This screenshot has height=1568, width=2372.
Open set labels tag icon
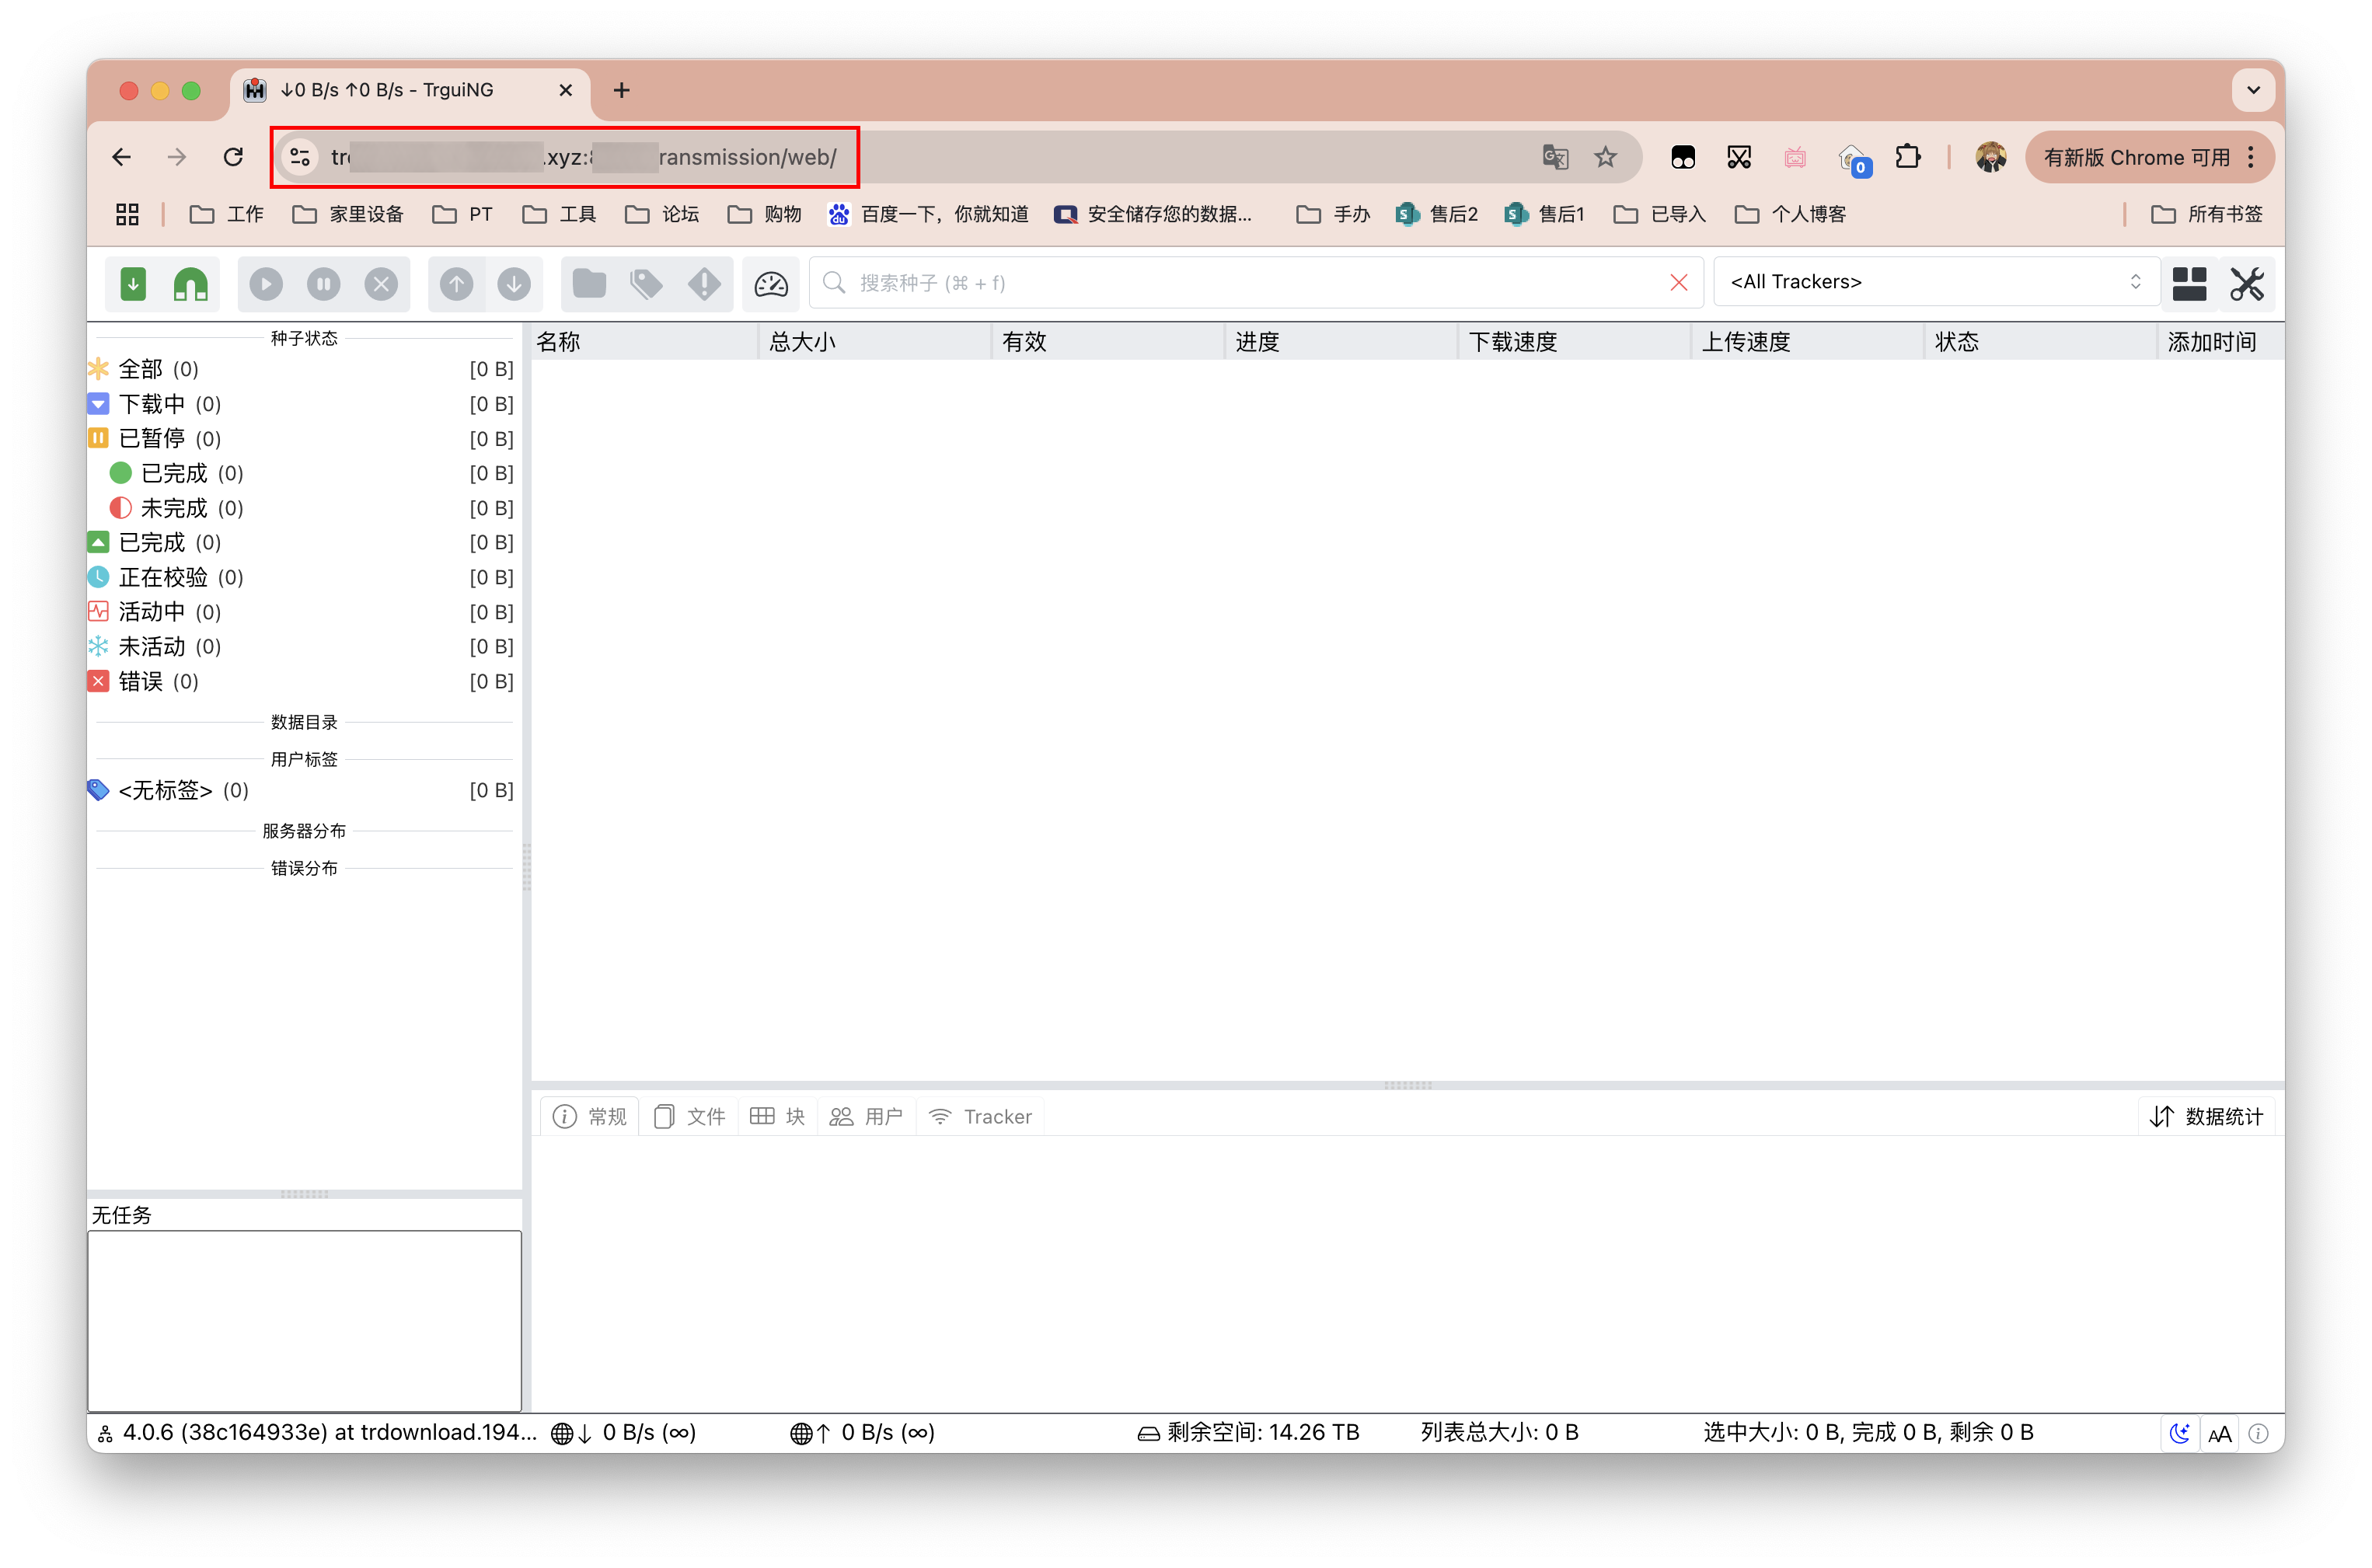coord(647,284)
